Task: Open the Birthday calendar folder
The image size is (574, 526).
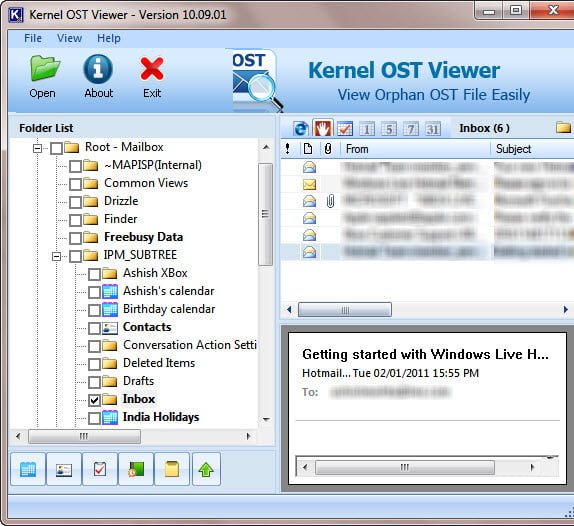Action: (x=169, y=309)
